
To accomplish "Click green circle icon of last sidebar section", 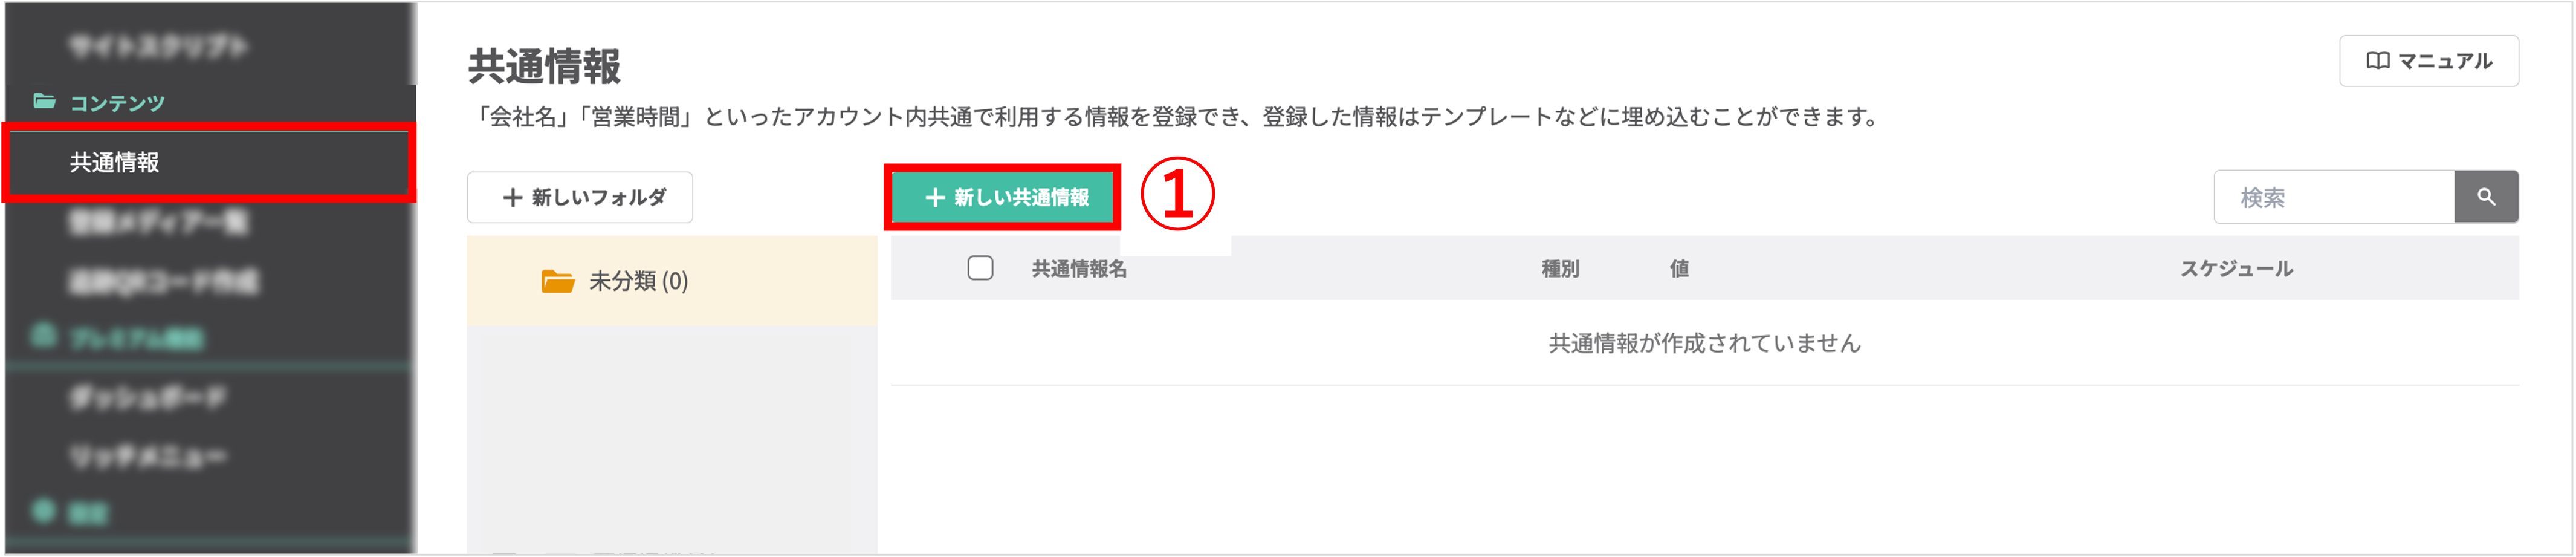I will click(43, 511).
